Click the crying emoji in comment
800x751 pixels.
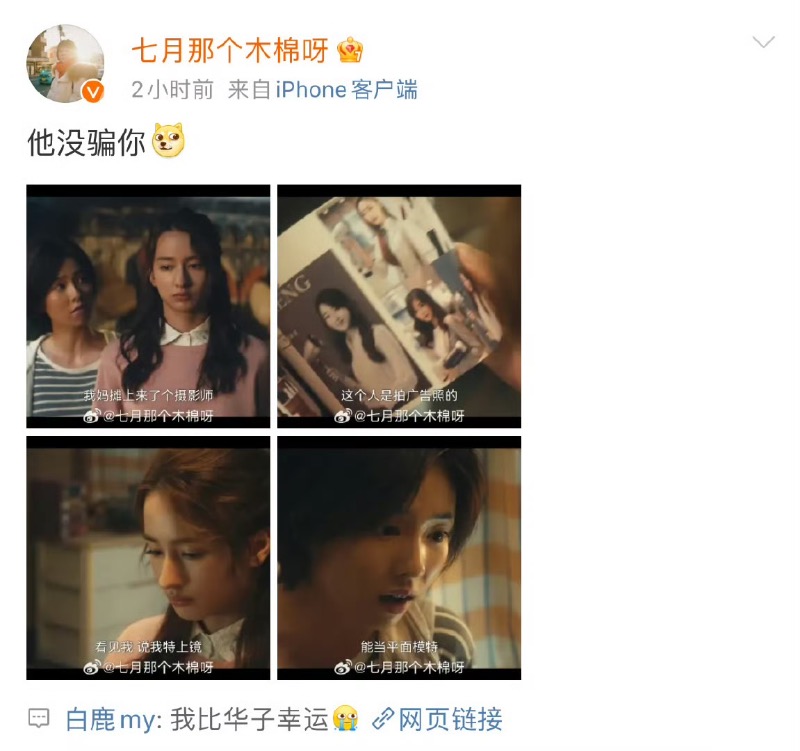[x=345, y=718]
